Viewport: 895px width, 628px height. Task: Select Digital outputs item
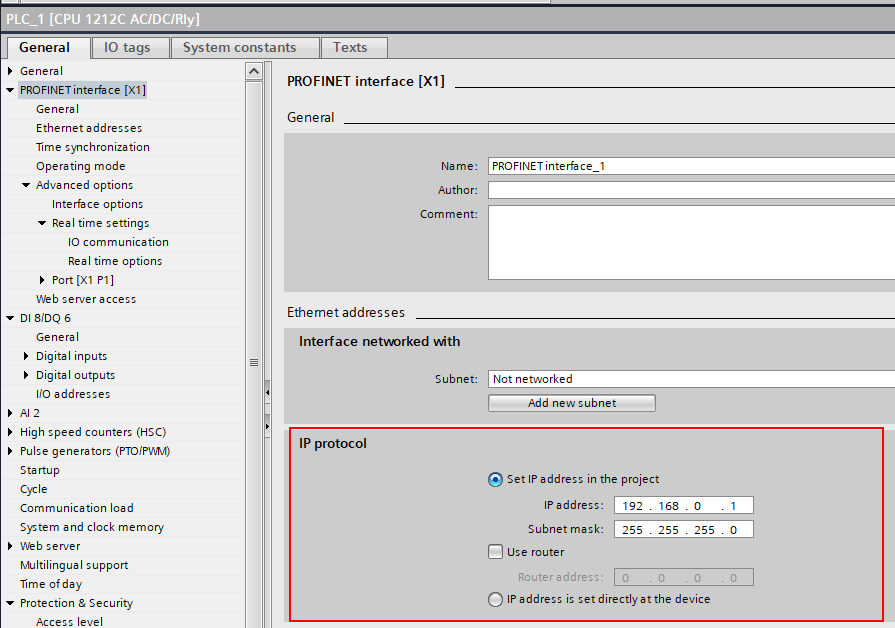point(75,375)
